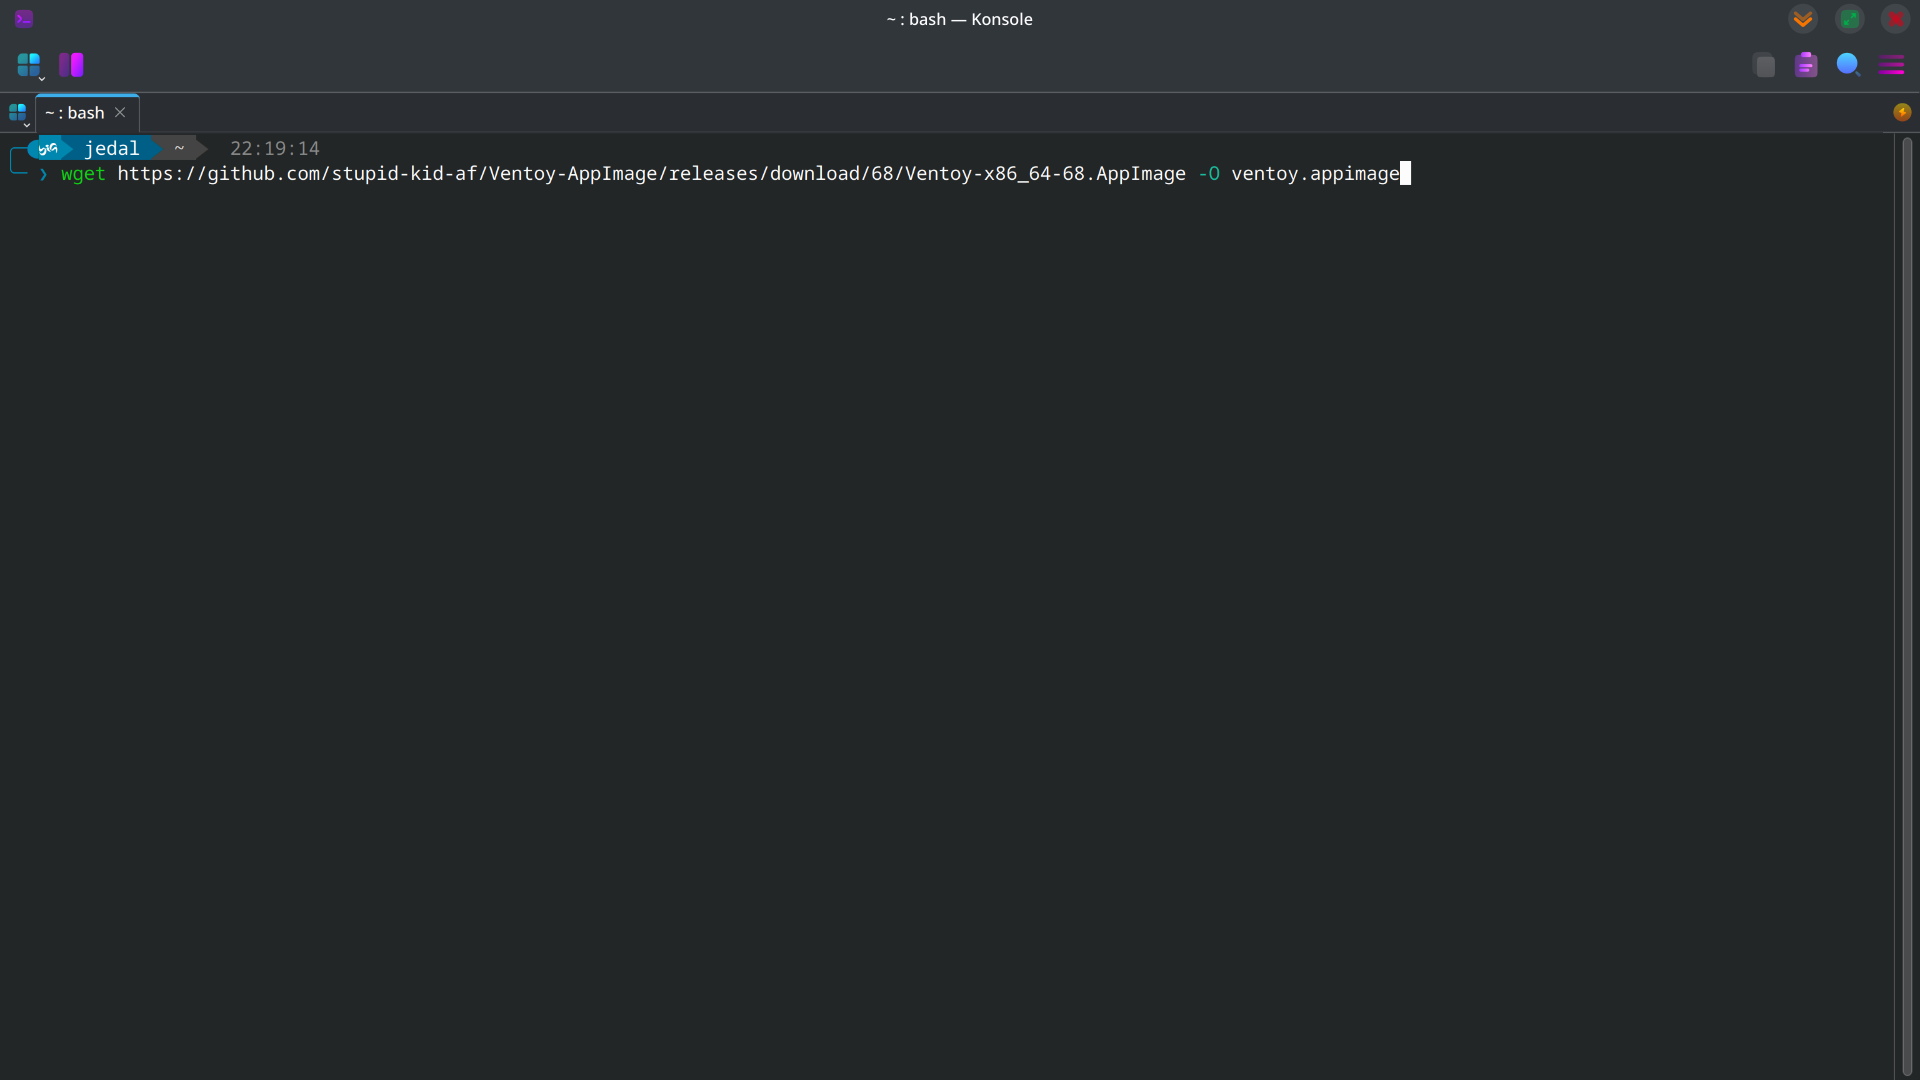The width and height of the screenshot is (1920, 1080).
Task: Close the Konsole window
Action: pyautogui.click(x=1895, y=19)
